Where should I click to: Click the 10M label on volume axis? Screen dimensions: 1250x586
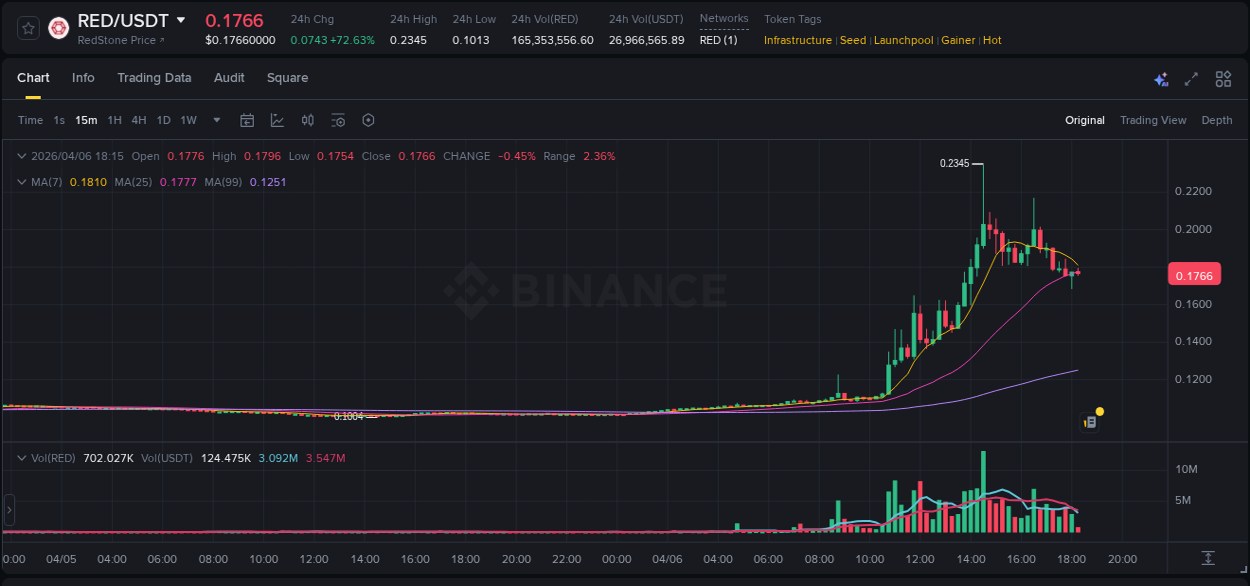coord(1186,469)
